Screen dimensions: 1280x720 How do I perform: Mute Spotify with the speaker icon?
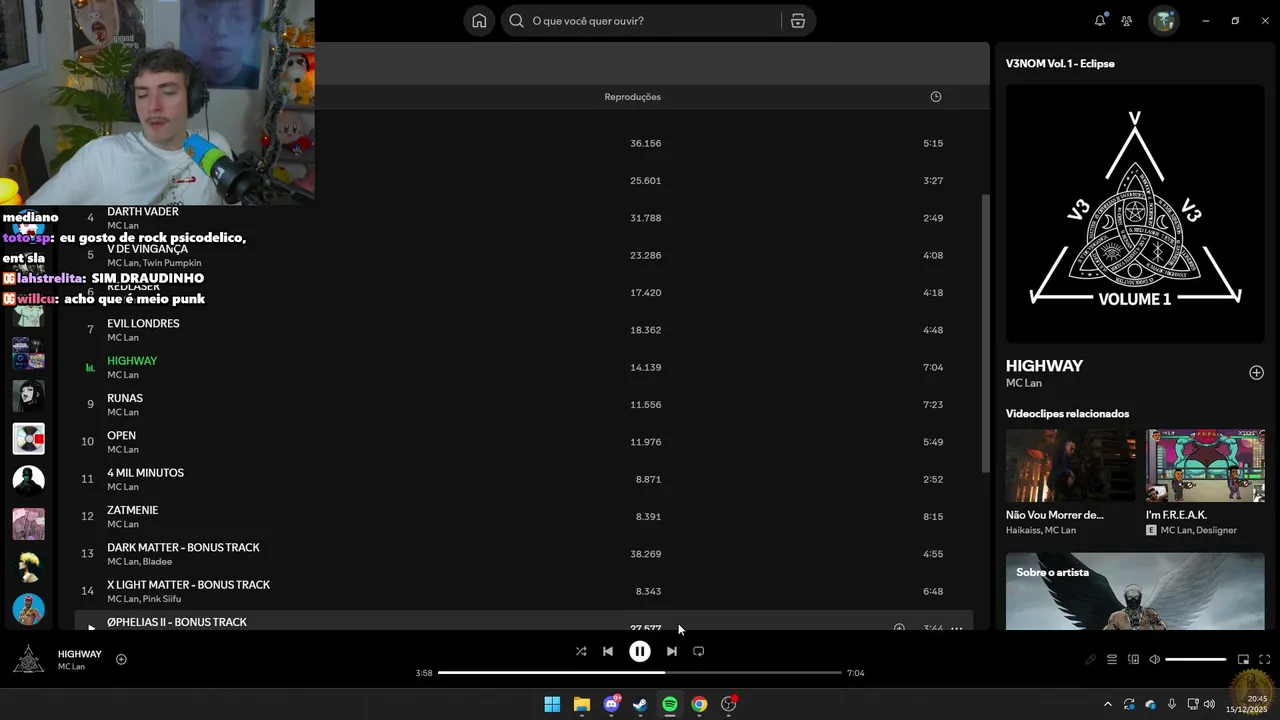pyautogui.click(x=1155, y=659)
